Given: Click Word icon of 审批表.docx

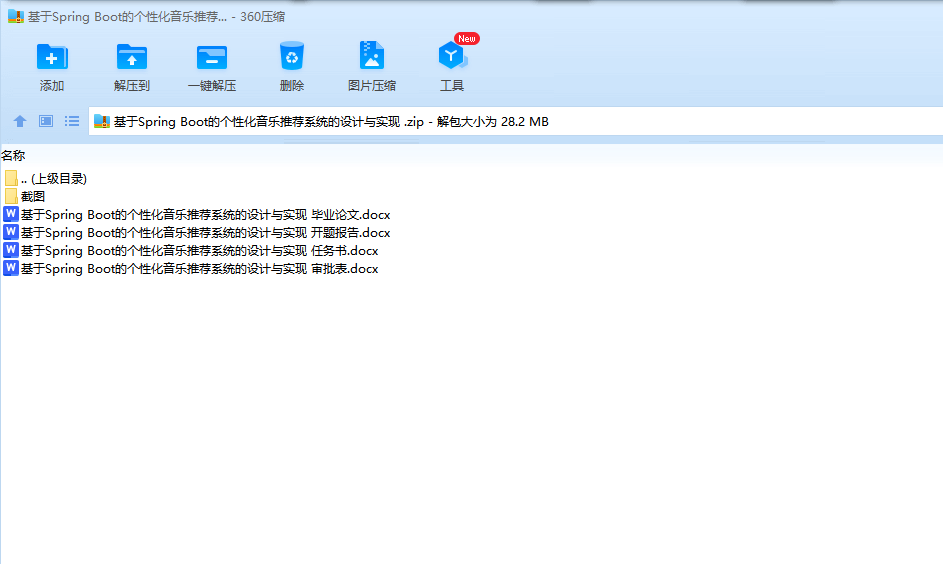Looking at the screenshot, I should [11, 268].
